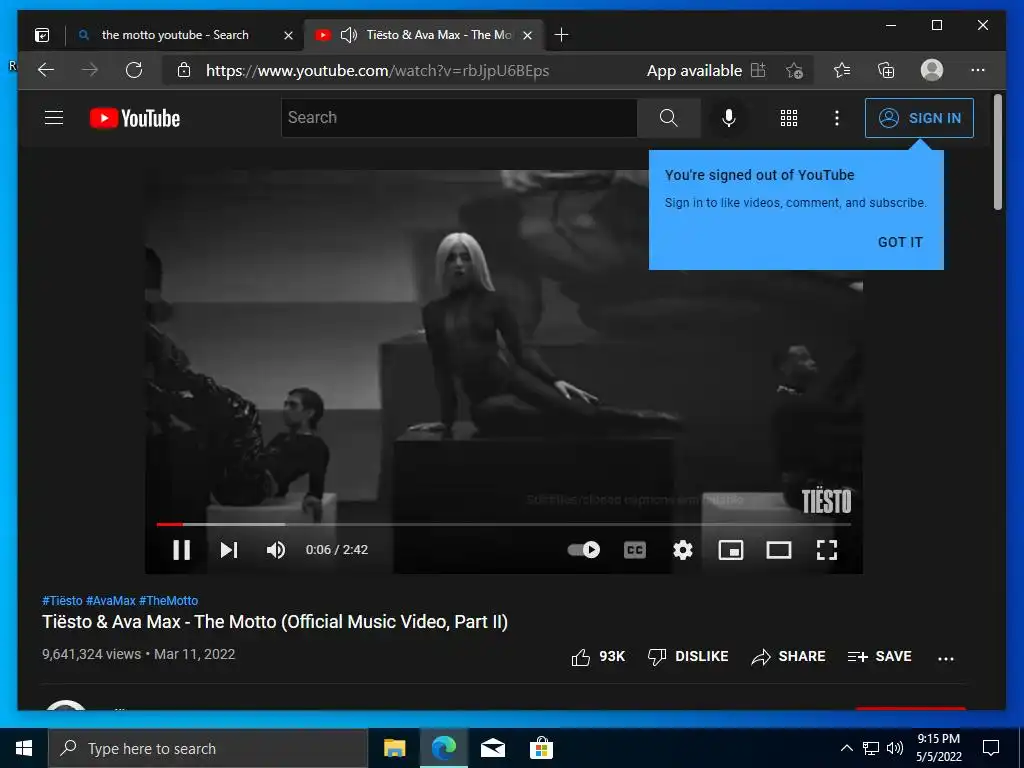This screenshot has height=768, width=1024.
Task: SAVE the video to a playlist
Action: [879, 656]
